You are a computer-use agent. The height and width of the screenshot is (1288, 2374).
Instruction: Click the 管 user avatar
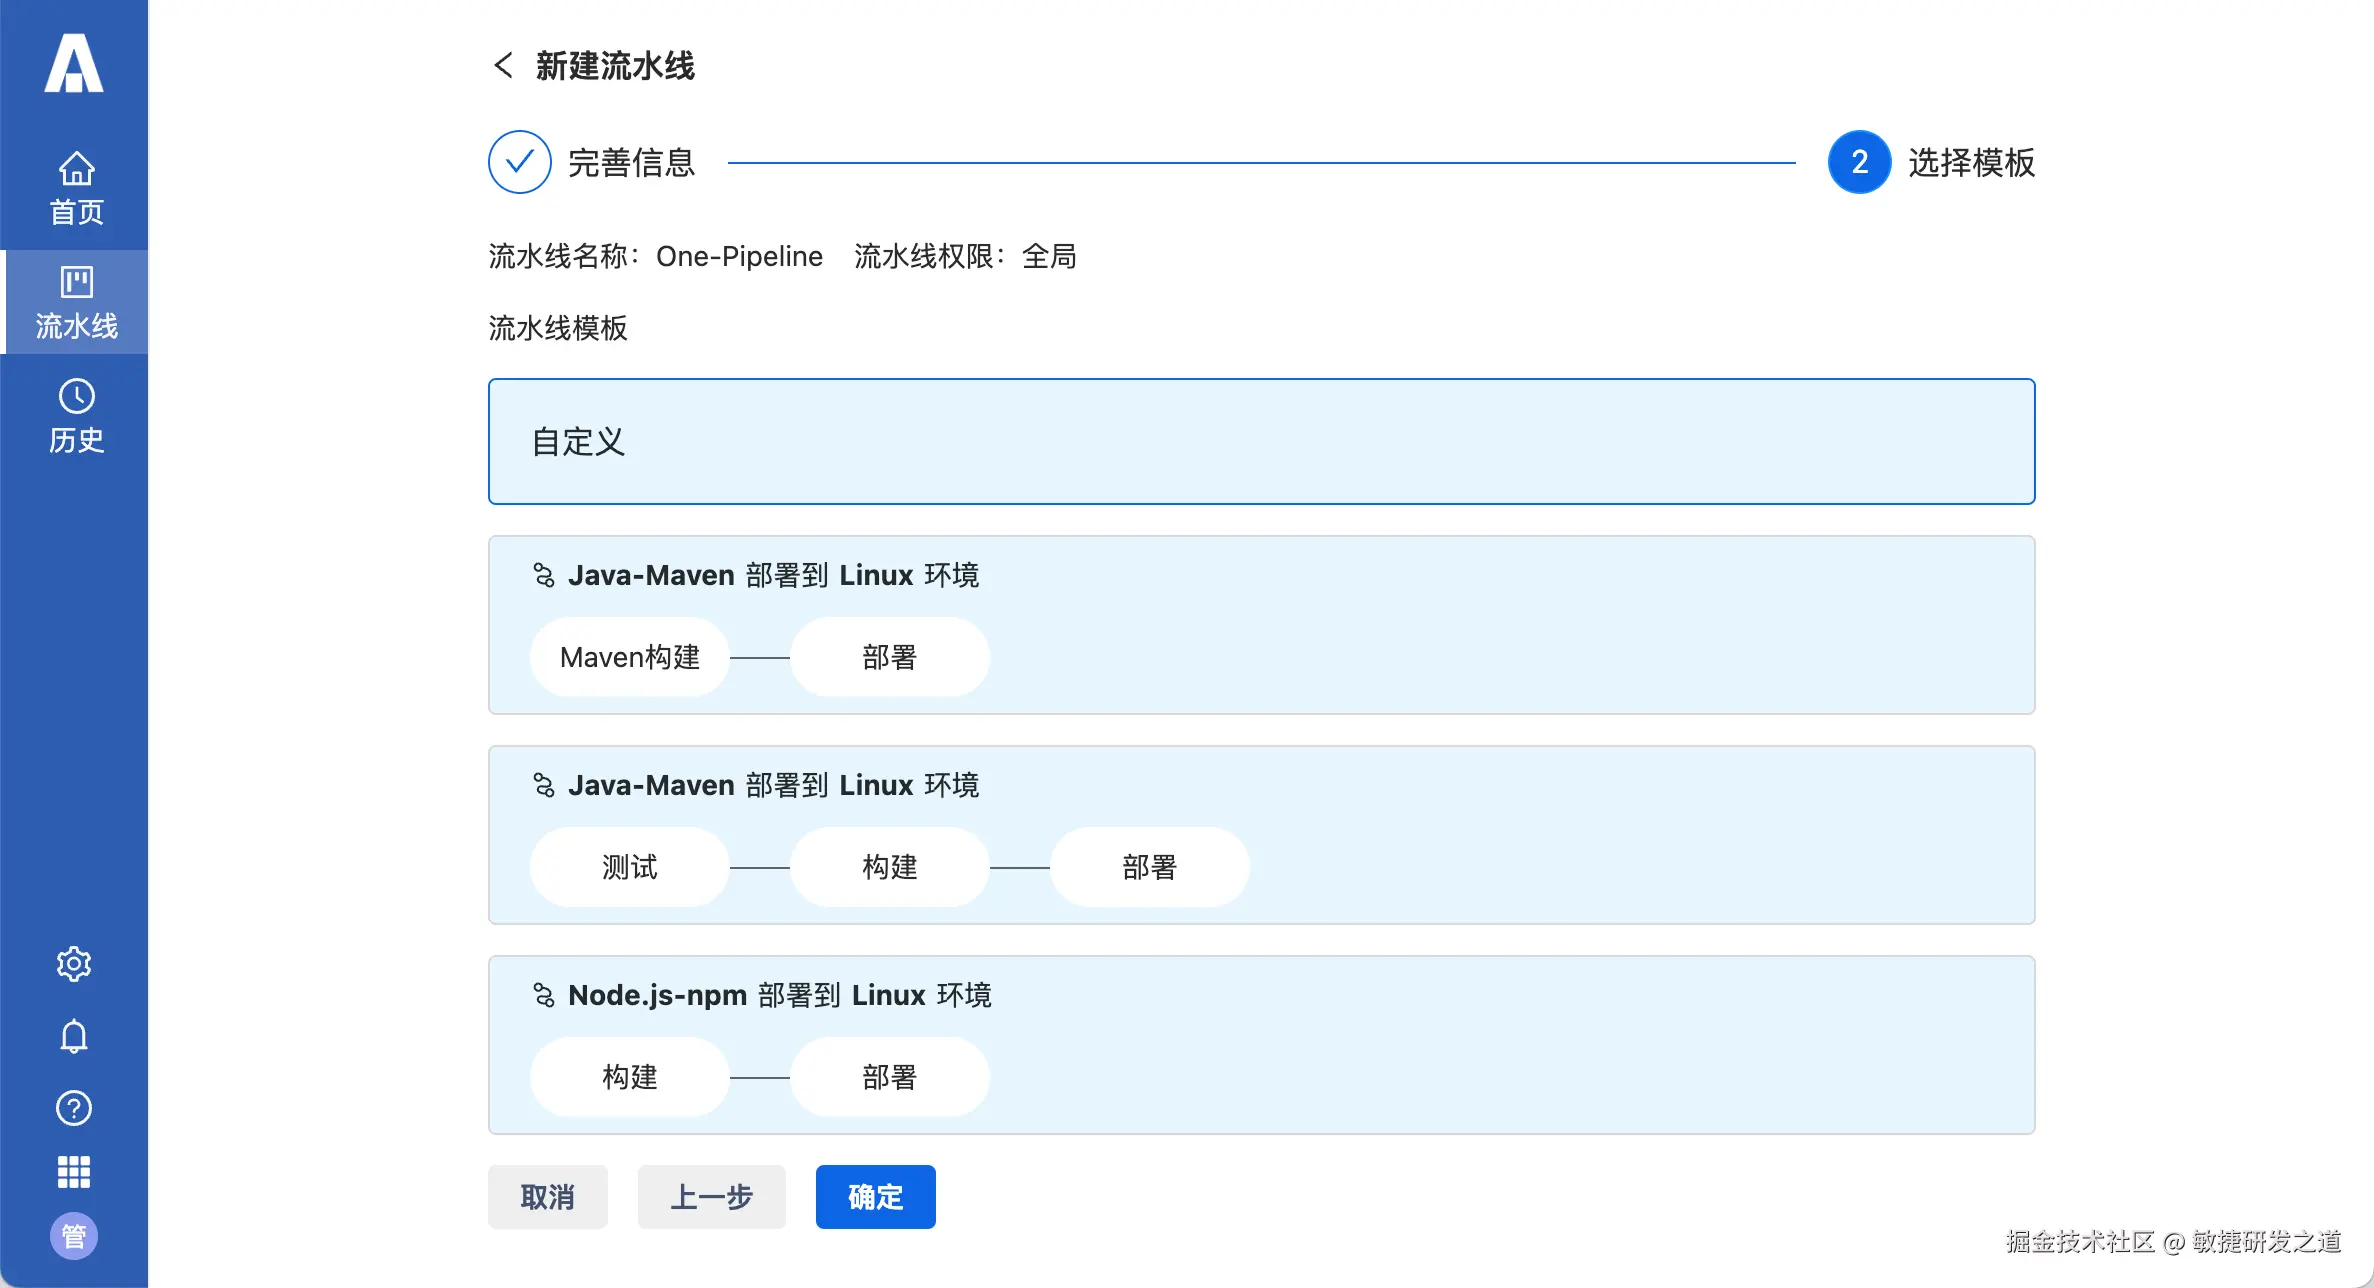click(x=74, y=1236)
